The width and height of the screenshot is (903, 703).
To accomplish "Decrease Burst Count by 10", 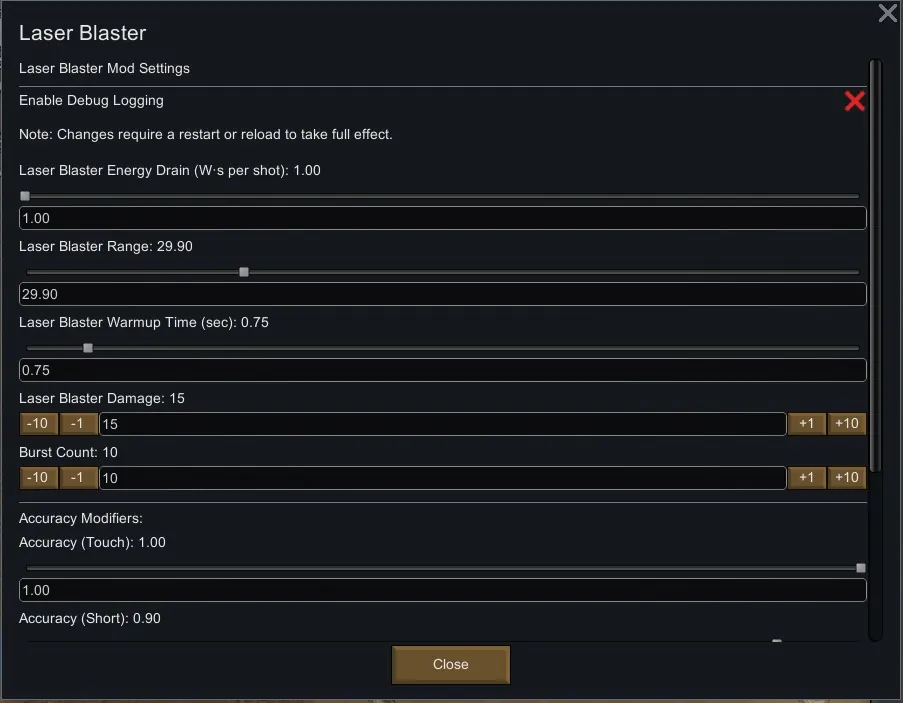I will click(38, 478).
